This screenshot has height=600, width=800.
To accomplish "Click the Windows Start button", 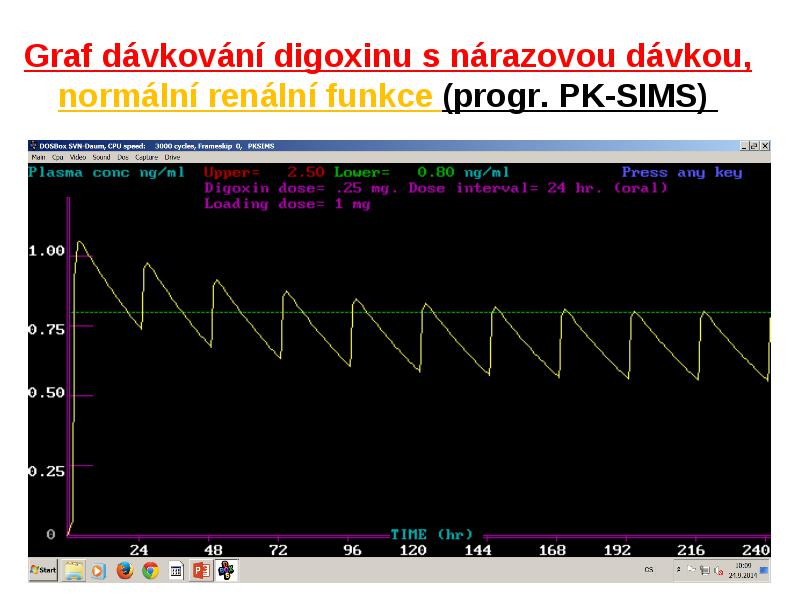I will 43,570.
